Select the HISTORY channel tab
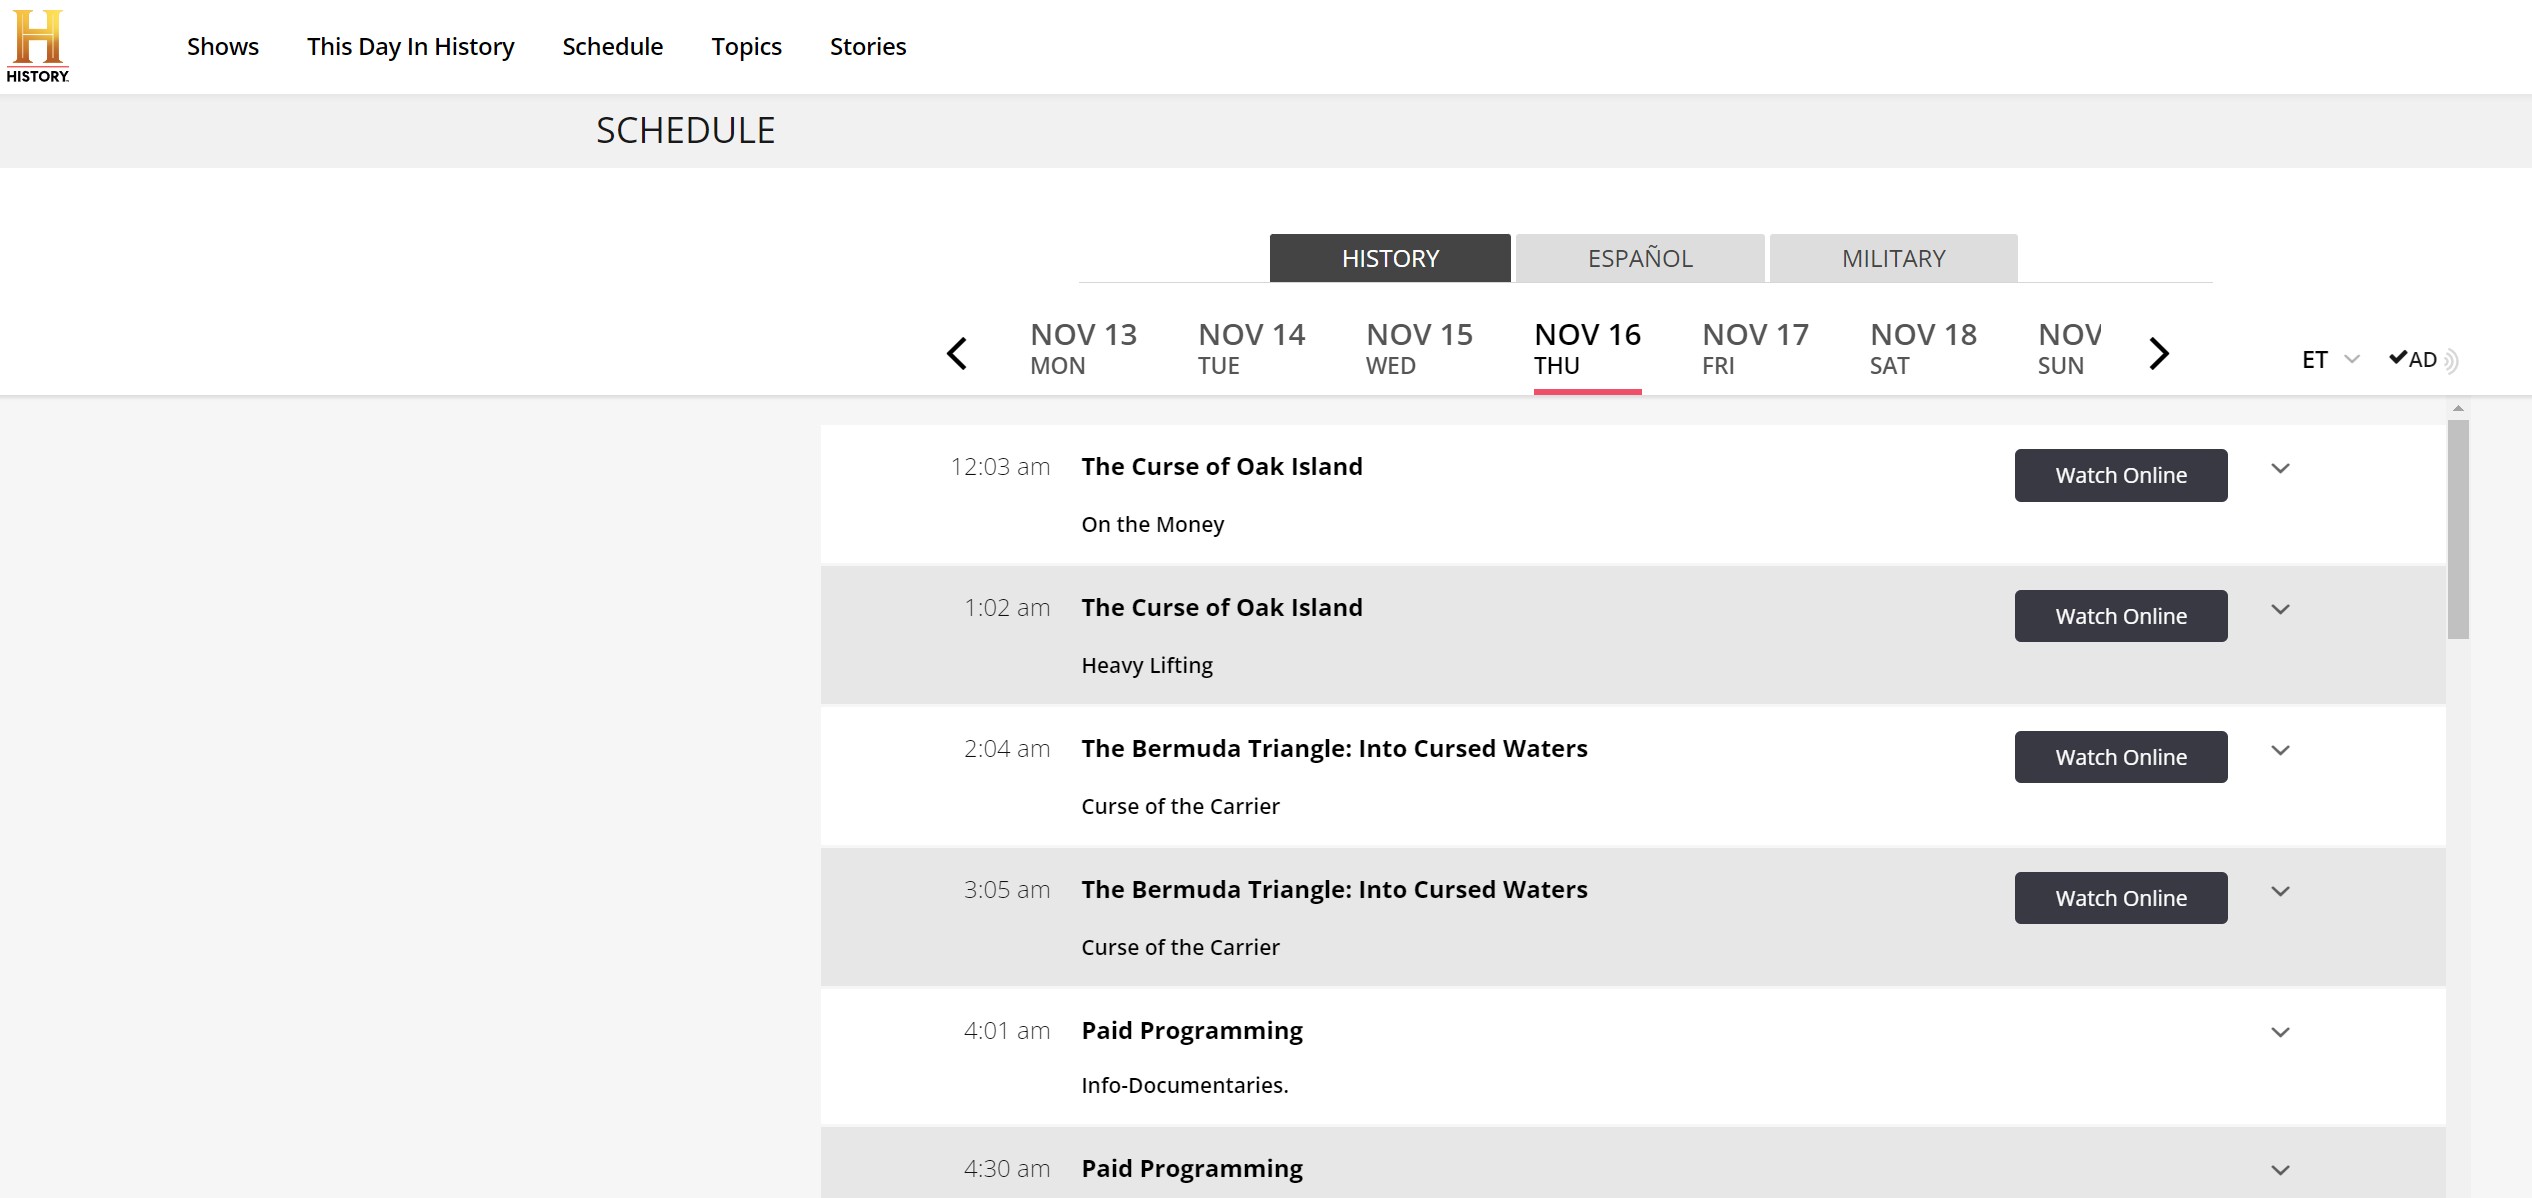The image size is (2532, 1198). 1390,258
